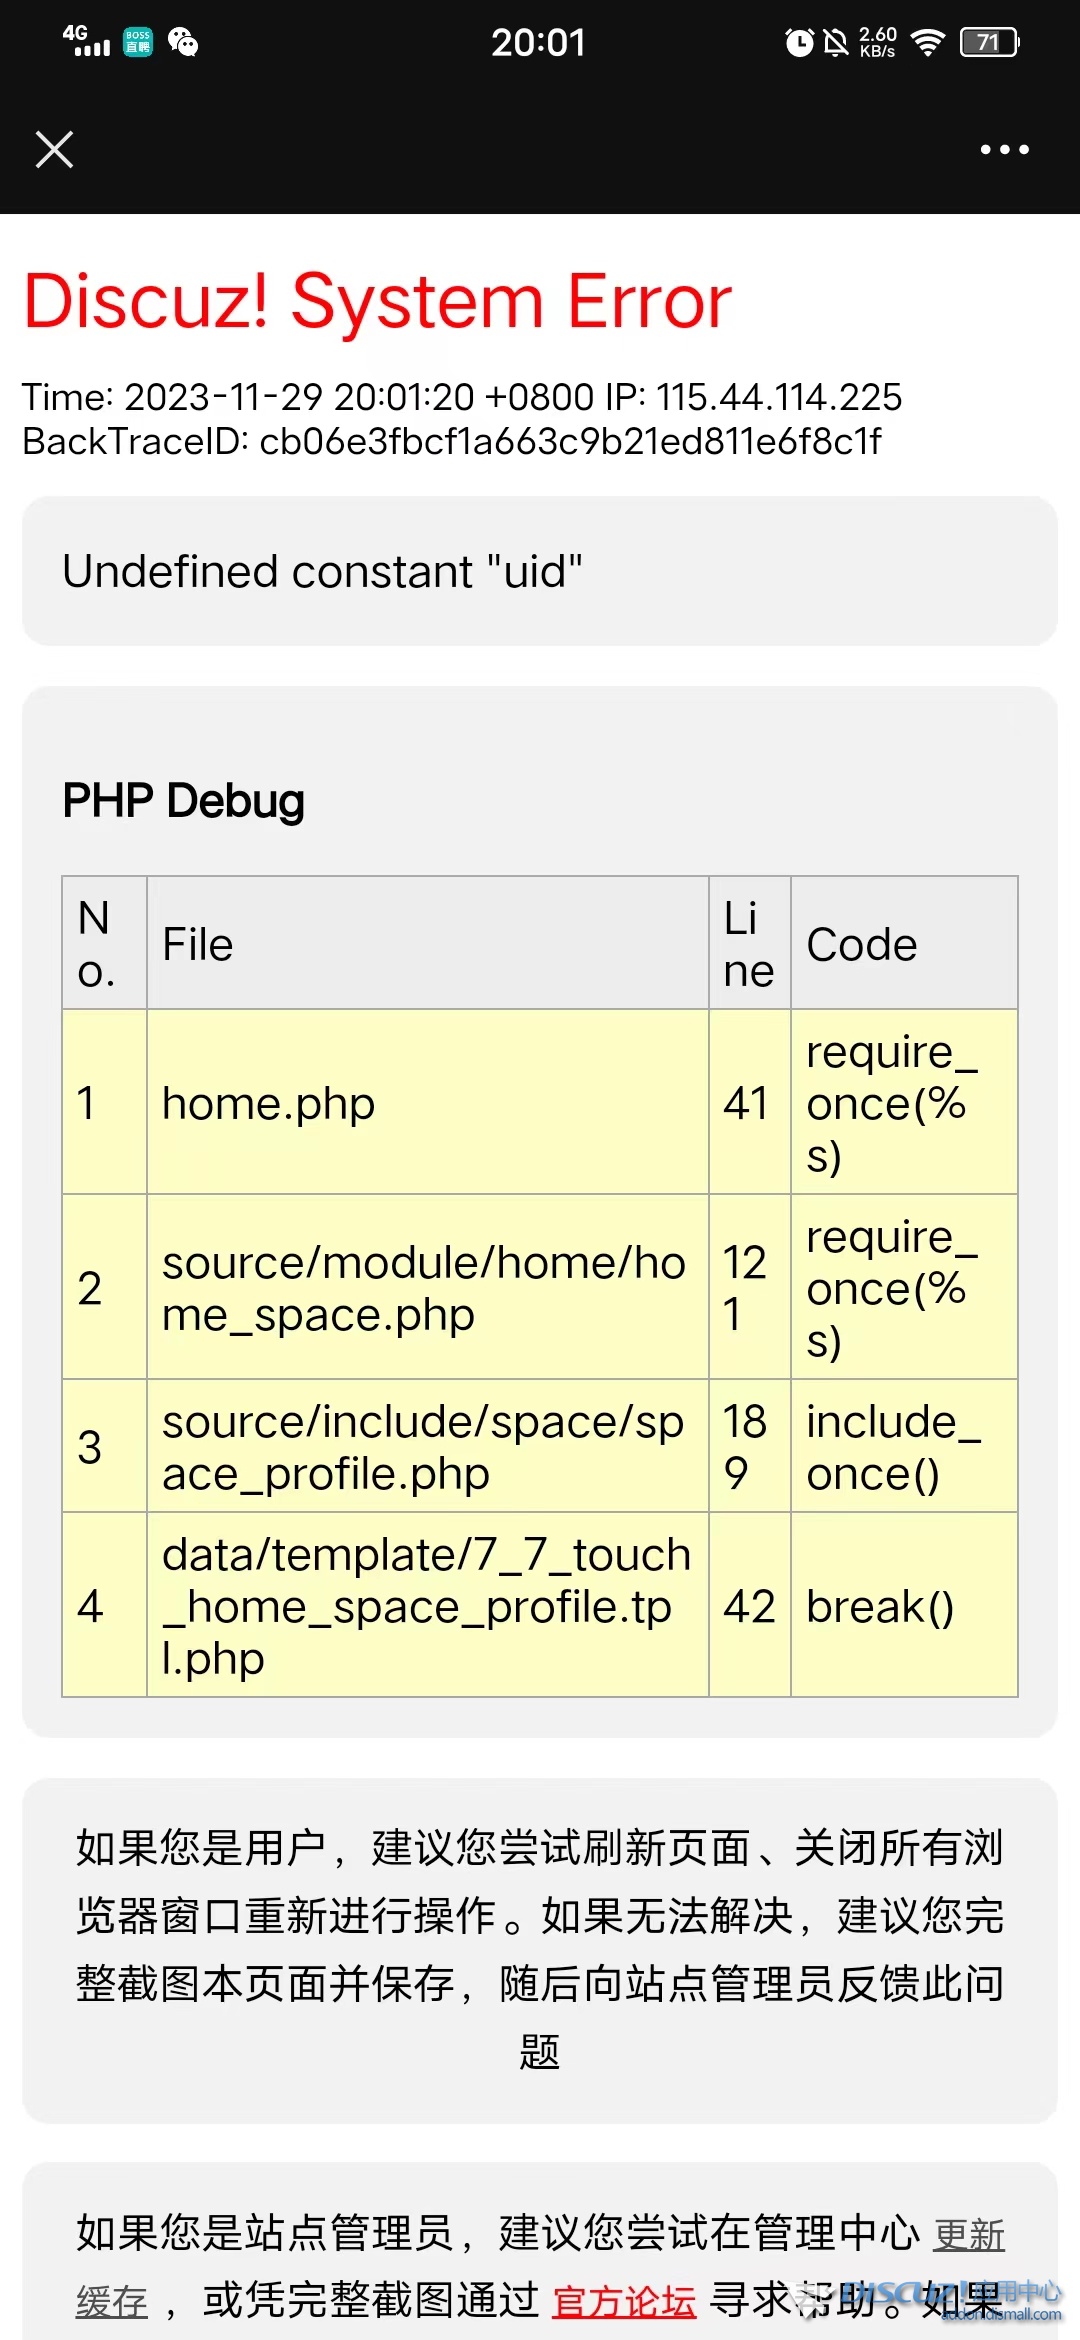The width and height of the screenshot is (1080, 2340).
Task: Close the web page with X icon
Action: (54, 150)
